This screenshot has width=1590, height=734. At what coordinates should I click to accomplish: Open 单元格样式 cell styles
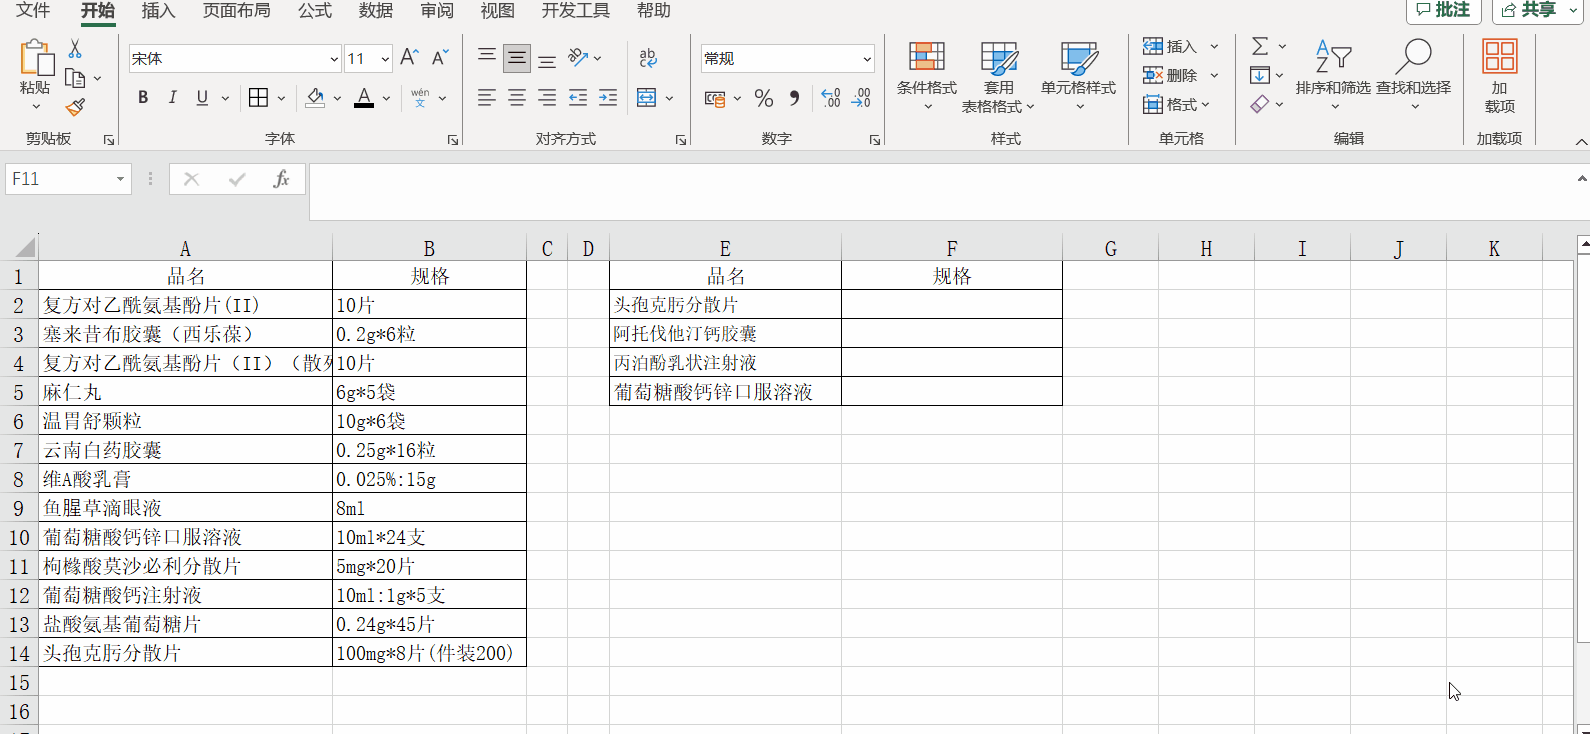point(1078,76)
